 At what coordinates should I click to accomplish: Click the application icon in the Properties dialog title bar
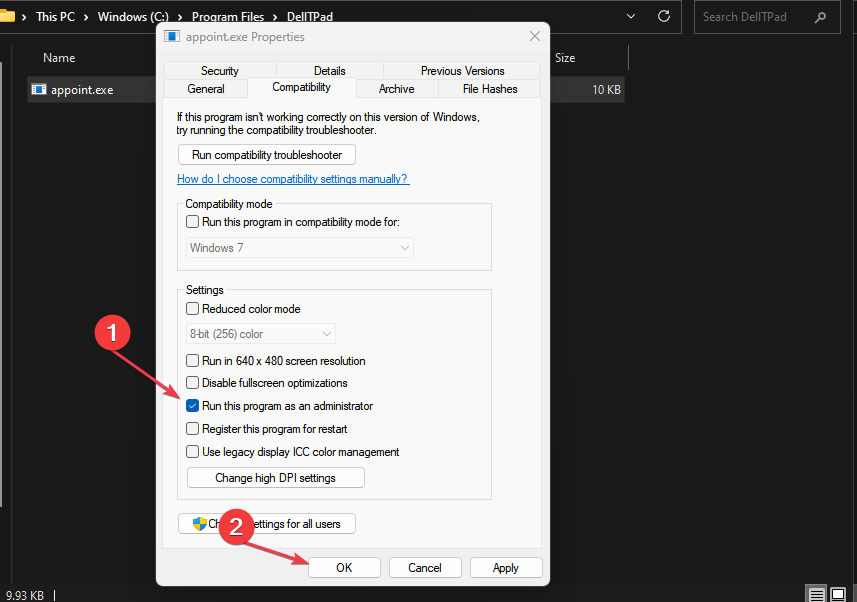tap(170, 35)
